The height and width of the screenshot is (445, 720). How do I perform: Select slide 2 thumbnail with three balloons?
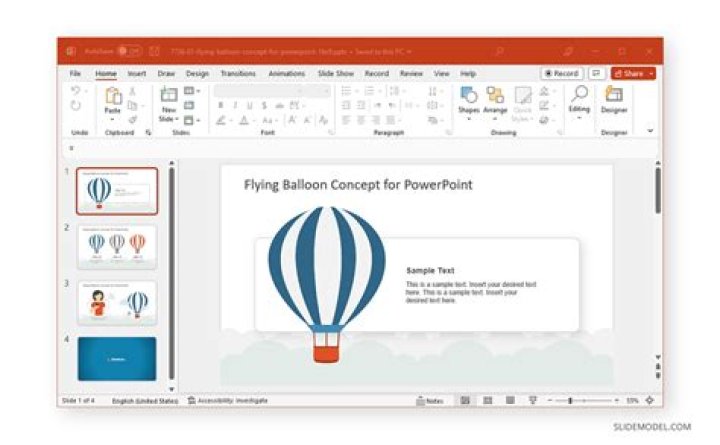[x=117, y=247]
